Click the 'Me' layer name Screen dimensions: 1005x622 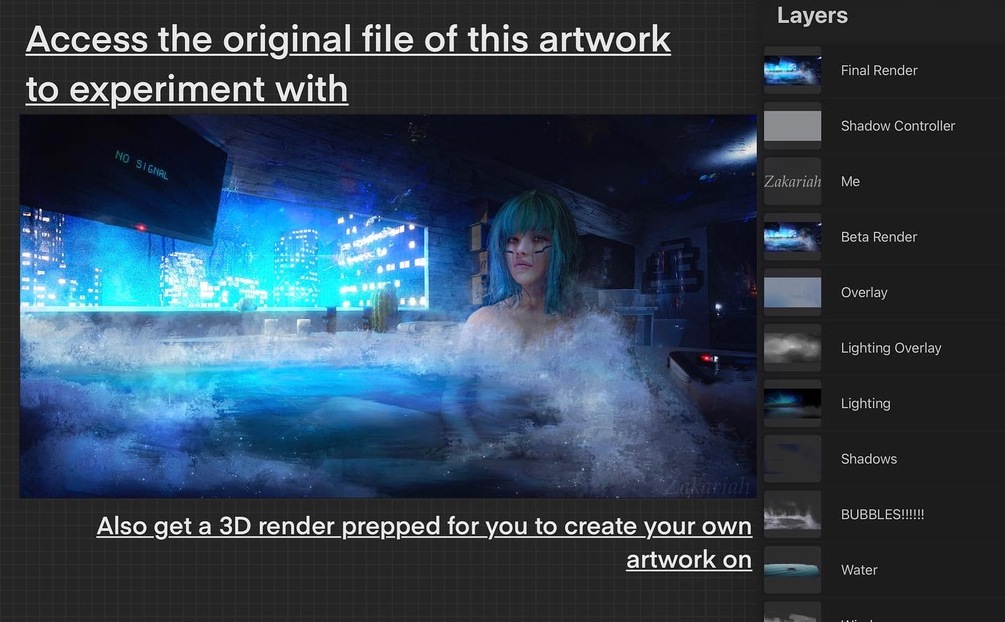(850, 181)
